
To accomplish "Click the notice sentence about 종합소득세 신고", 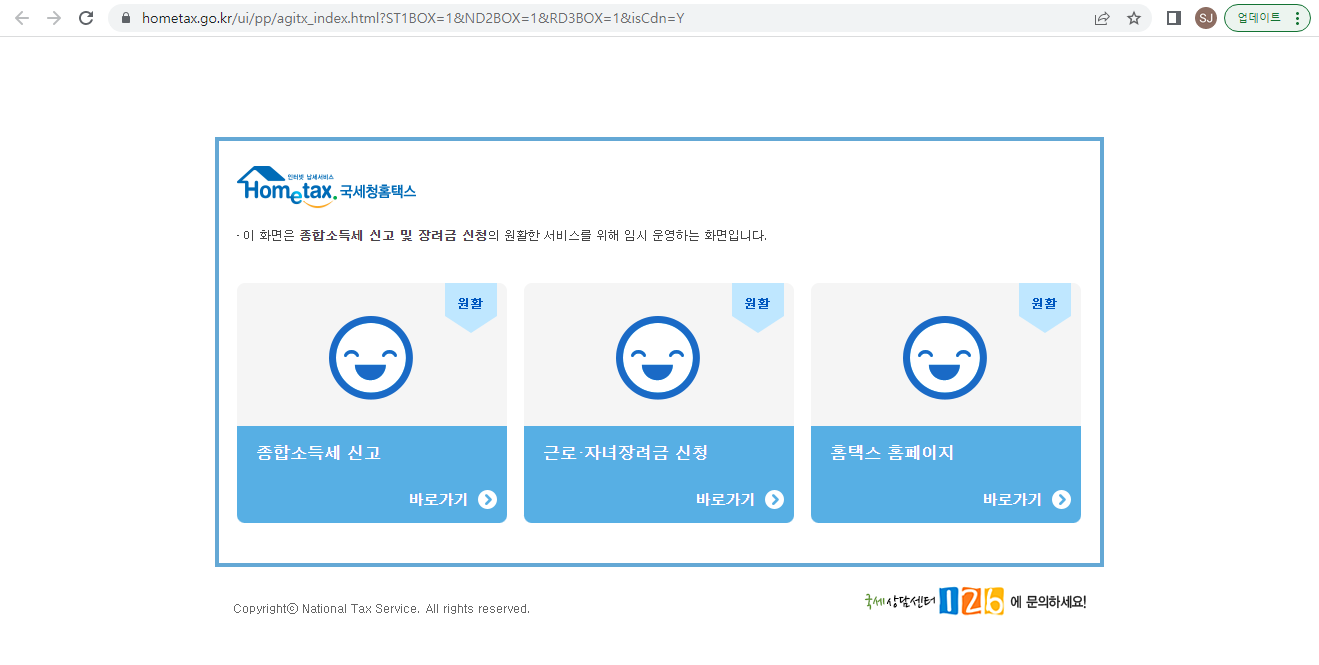I will coord(502,236).
